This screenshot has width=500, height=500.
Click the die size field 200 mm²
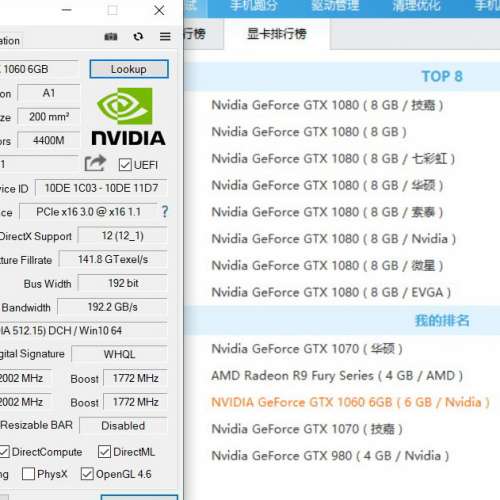coord(49,117)
